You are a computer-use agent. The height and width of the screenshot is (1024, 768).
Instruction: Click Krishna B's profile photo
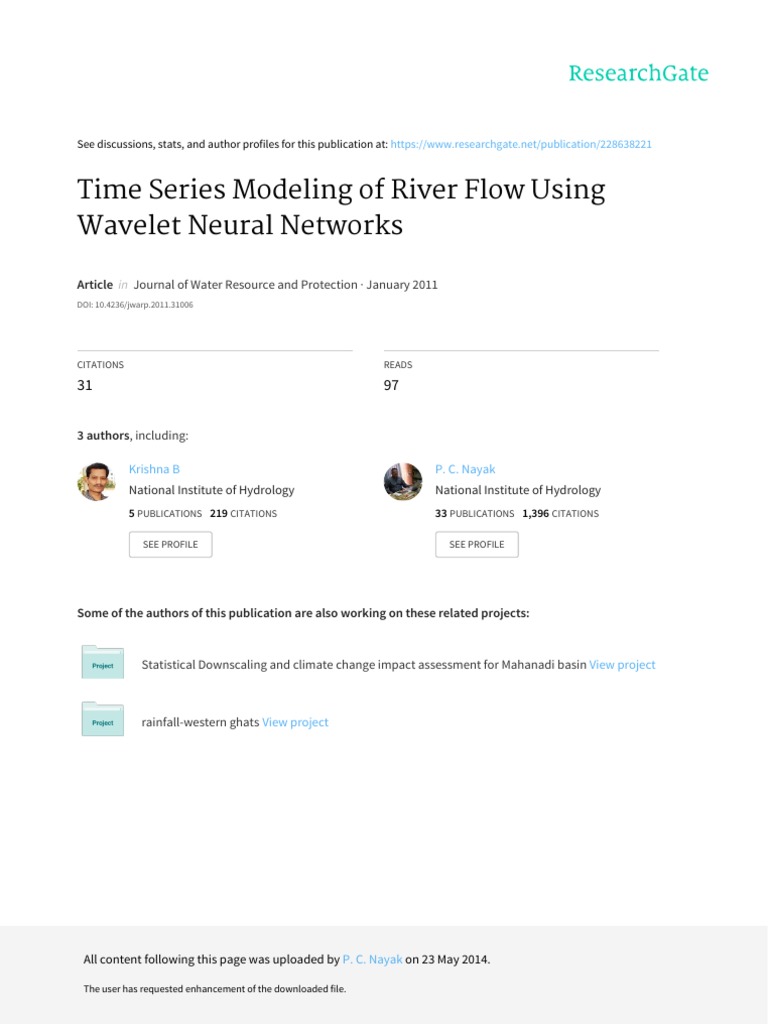pos(96,482)
